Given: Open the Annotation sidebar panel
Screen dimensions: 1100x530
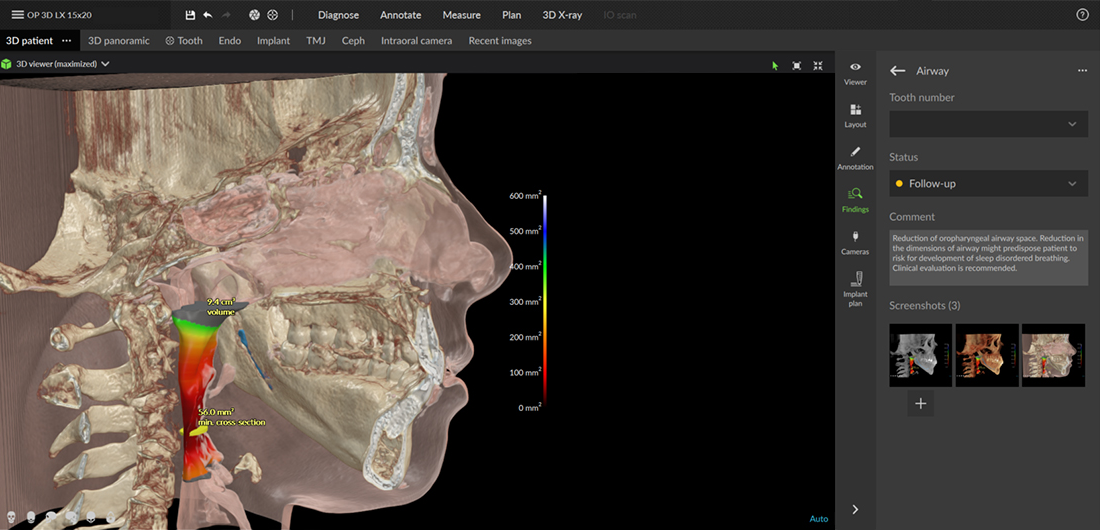Looking at the screenshot, I should click(x=855, y=157).
